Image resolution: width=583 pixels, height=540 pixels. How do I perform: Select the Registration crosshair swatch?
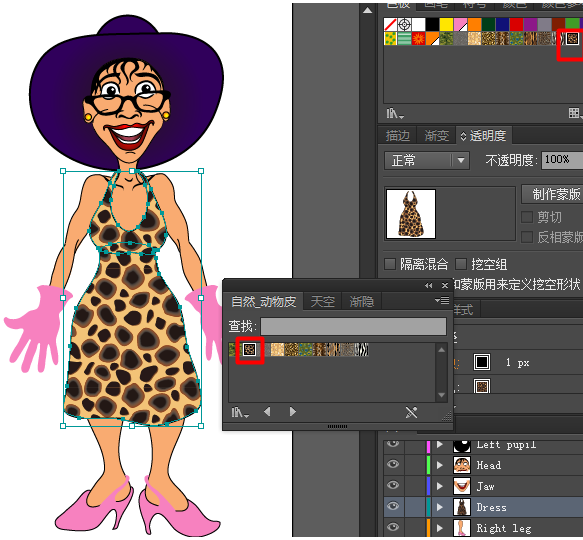coord(404,25)
